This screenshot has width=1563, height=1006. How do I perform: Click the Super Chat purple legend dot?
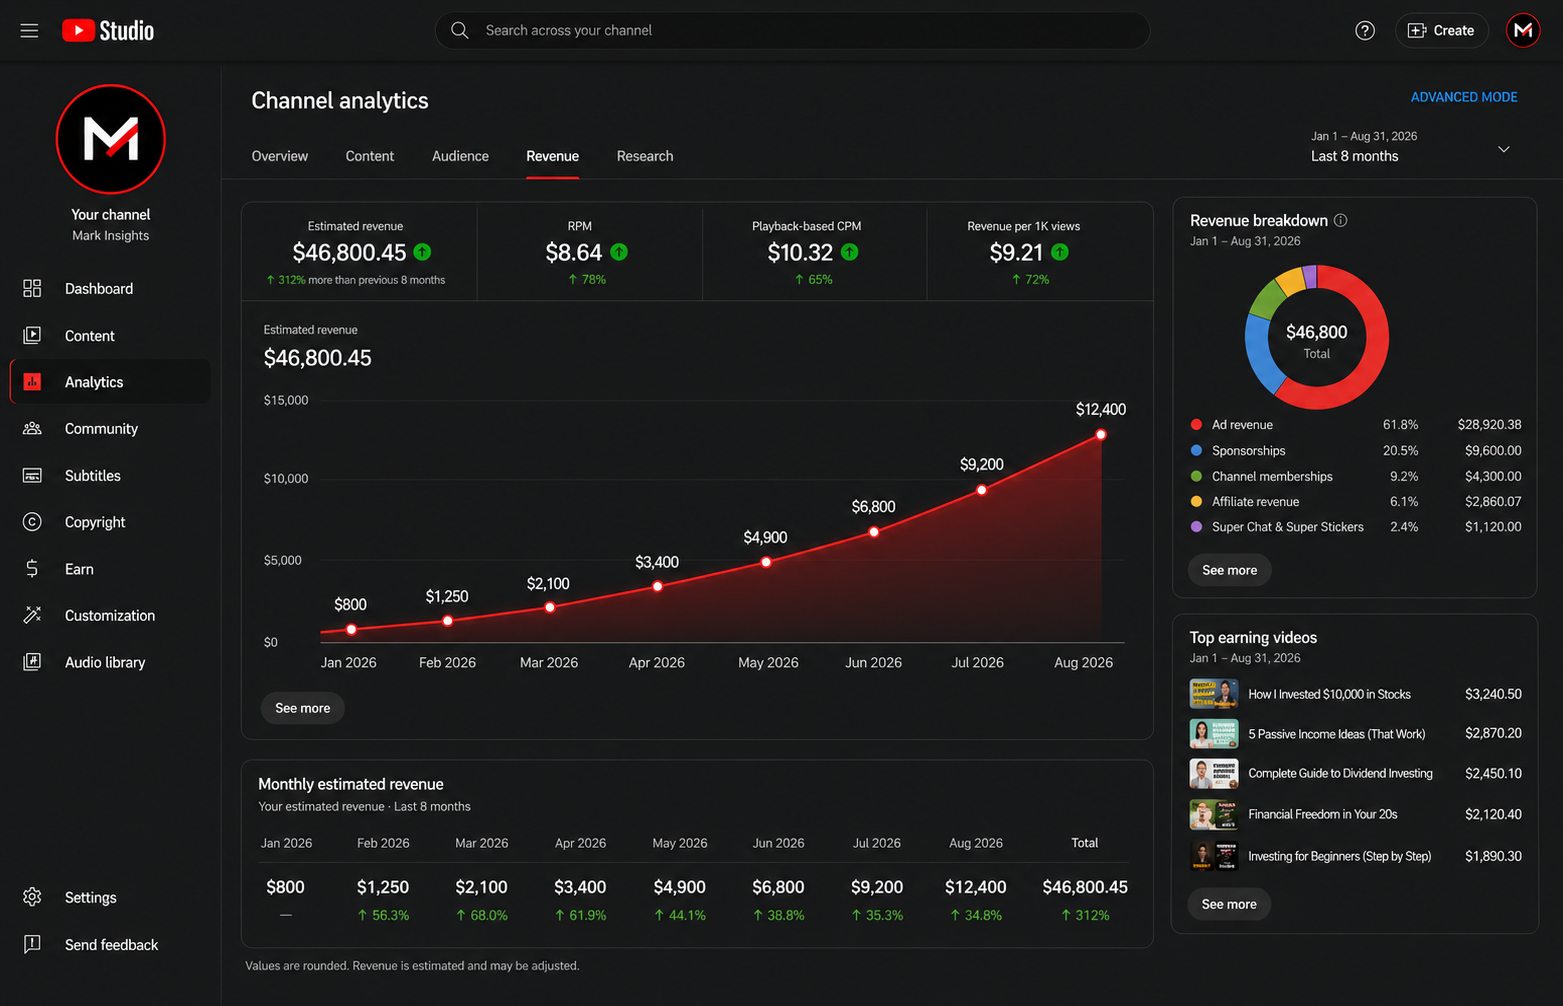1196,526
